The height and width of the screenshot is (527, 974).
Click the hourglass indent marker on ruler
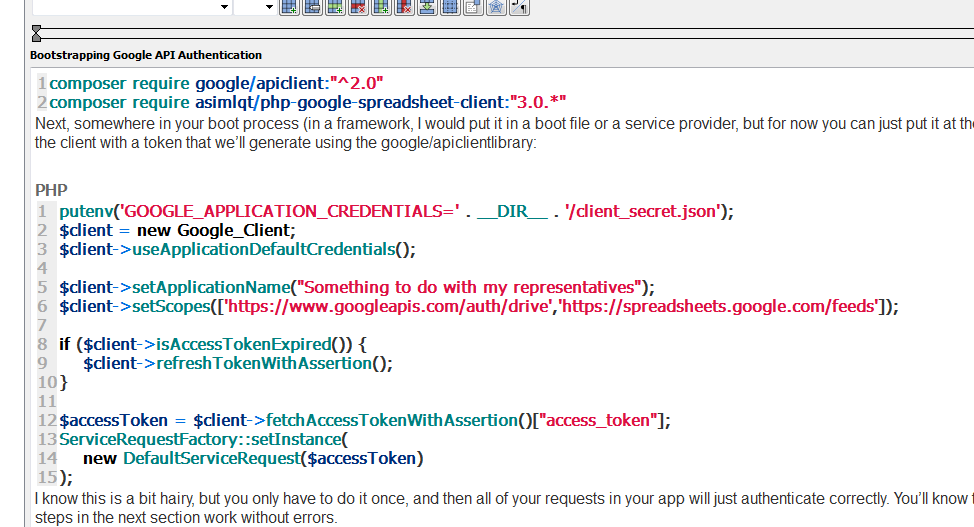(x=37, y=34)
